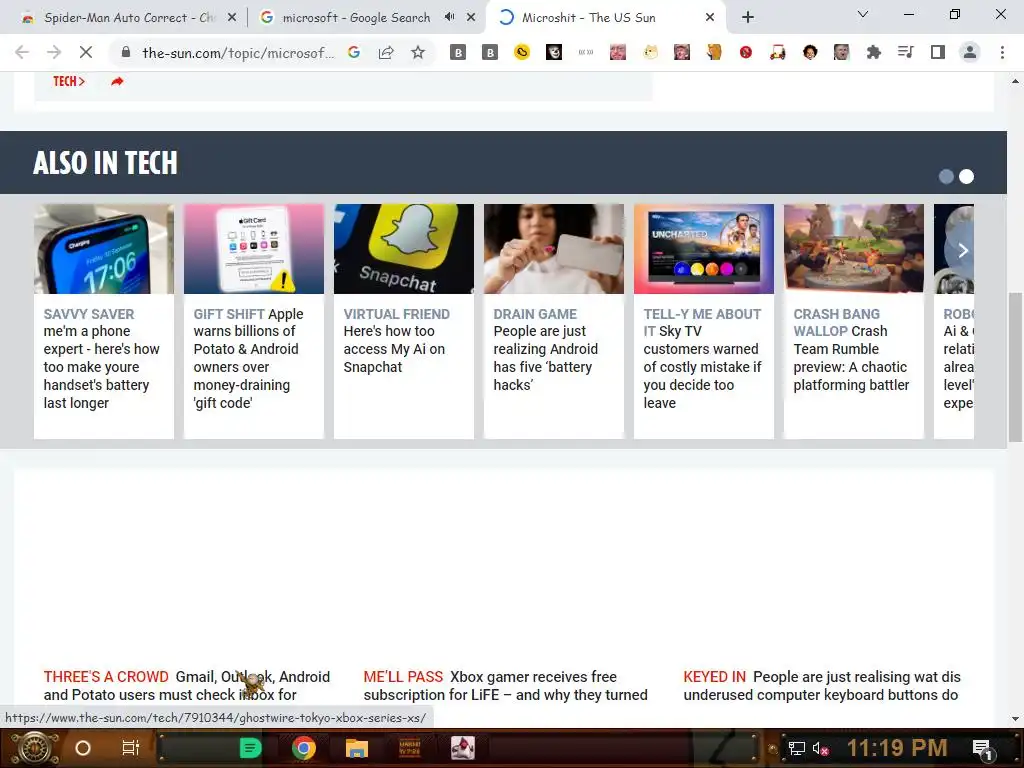Click the golf cart extension icon
Screen dimensions: 1024x768
pos(777,52)
